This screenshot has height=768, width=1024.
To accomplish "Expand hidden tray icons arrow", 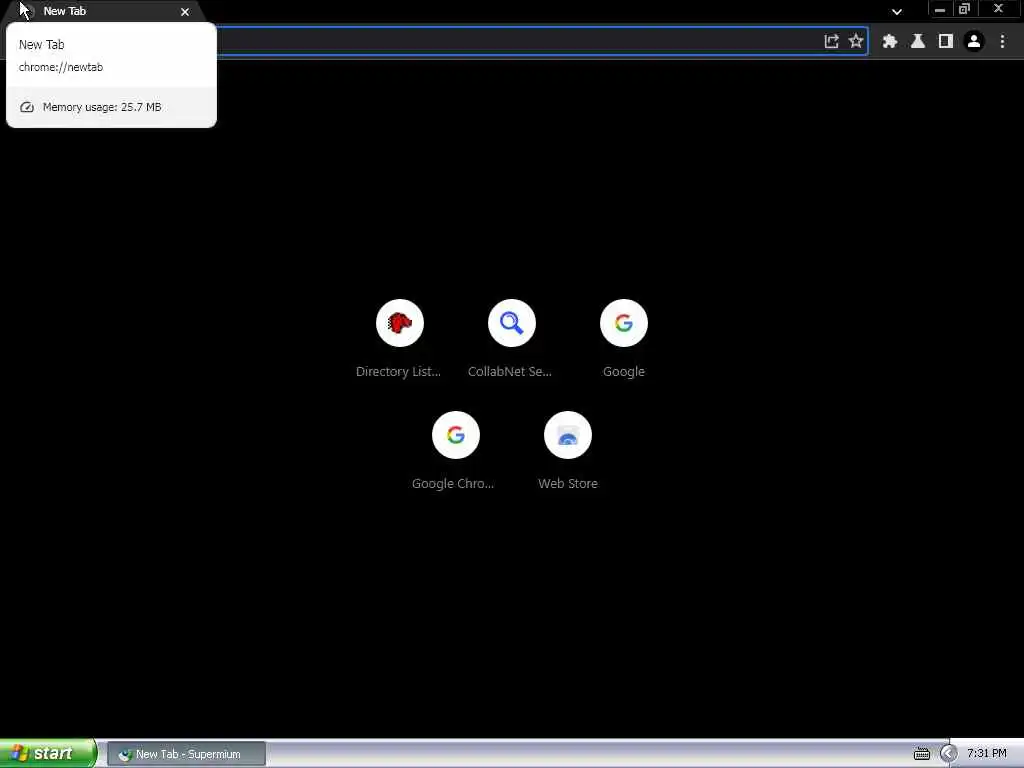I will point(948,754).
